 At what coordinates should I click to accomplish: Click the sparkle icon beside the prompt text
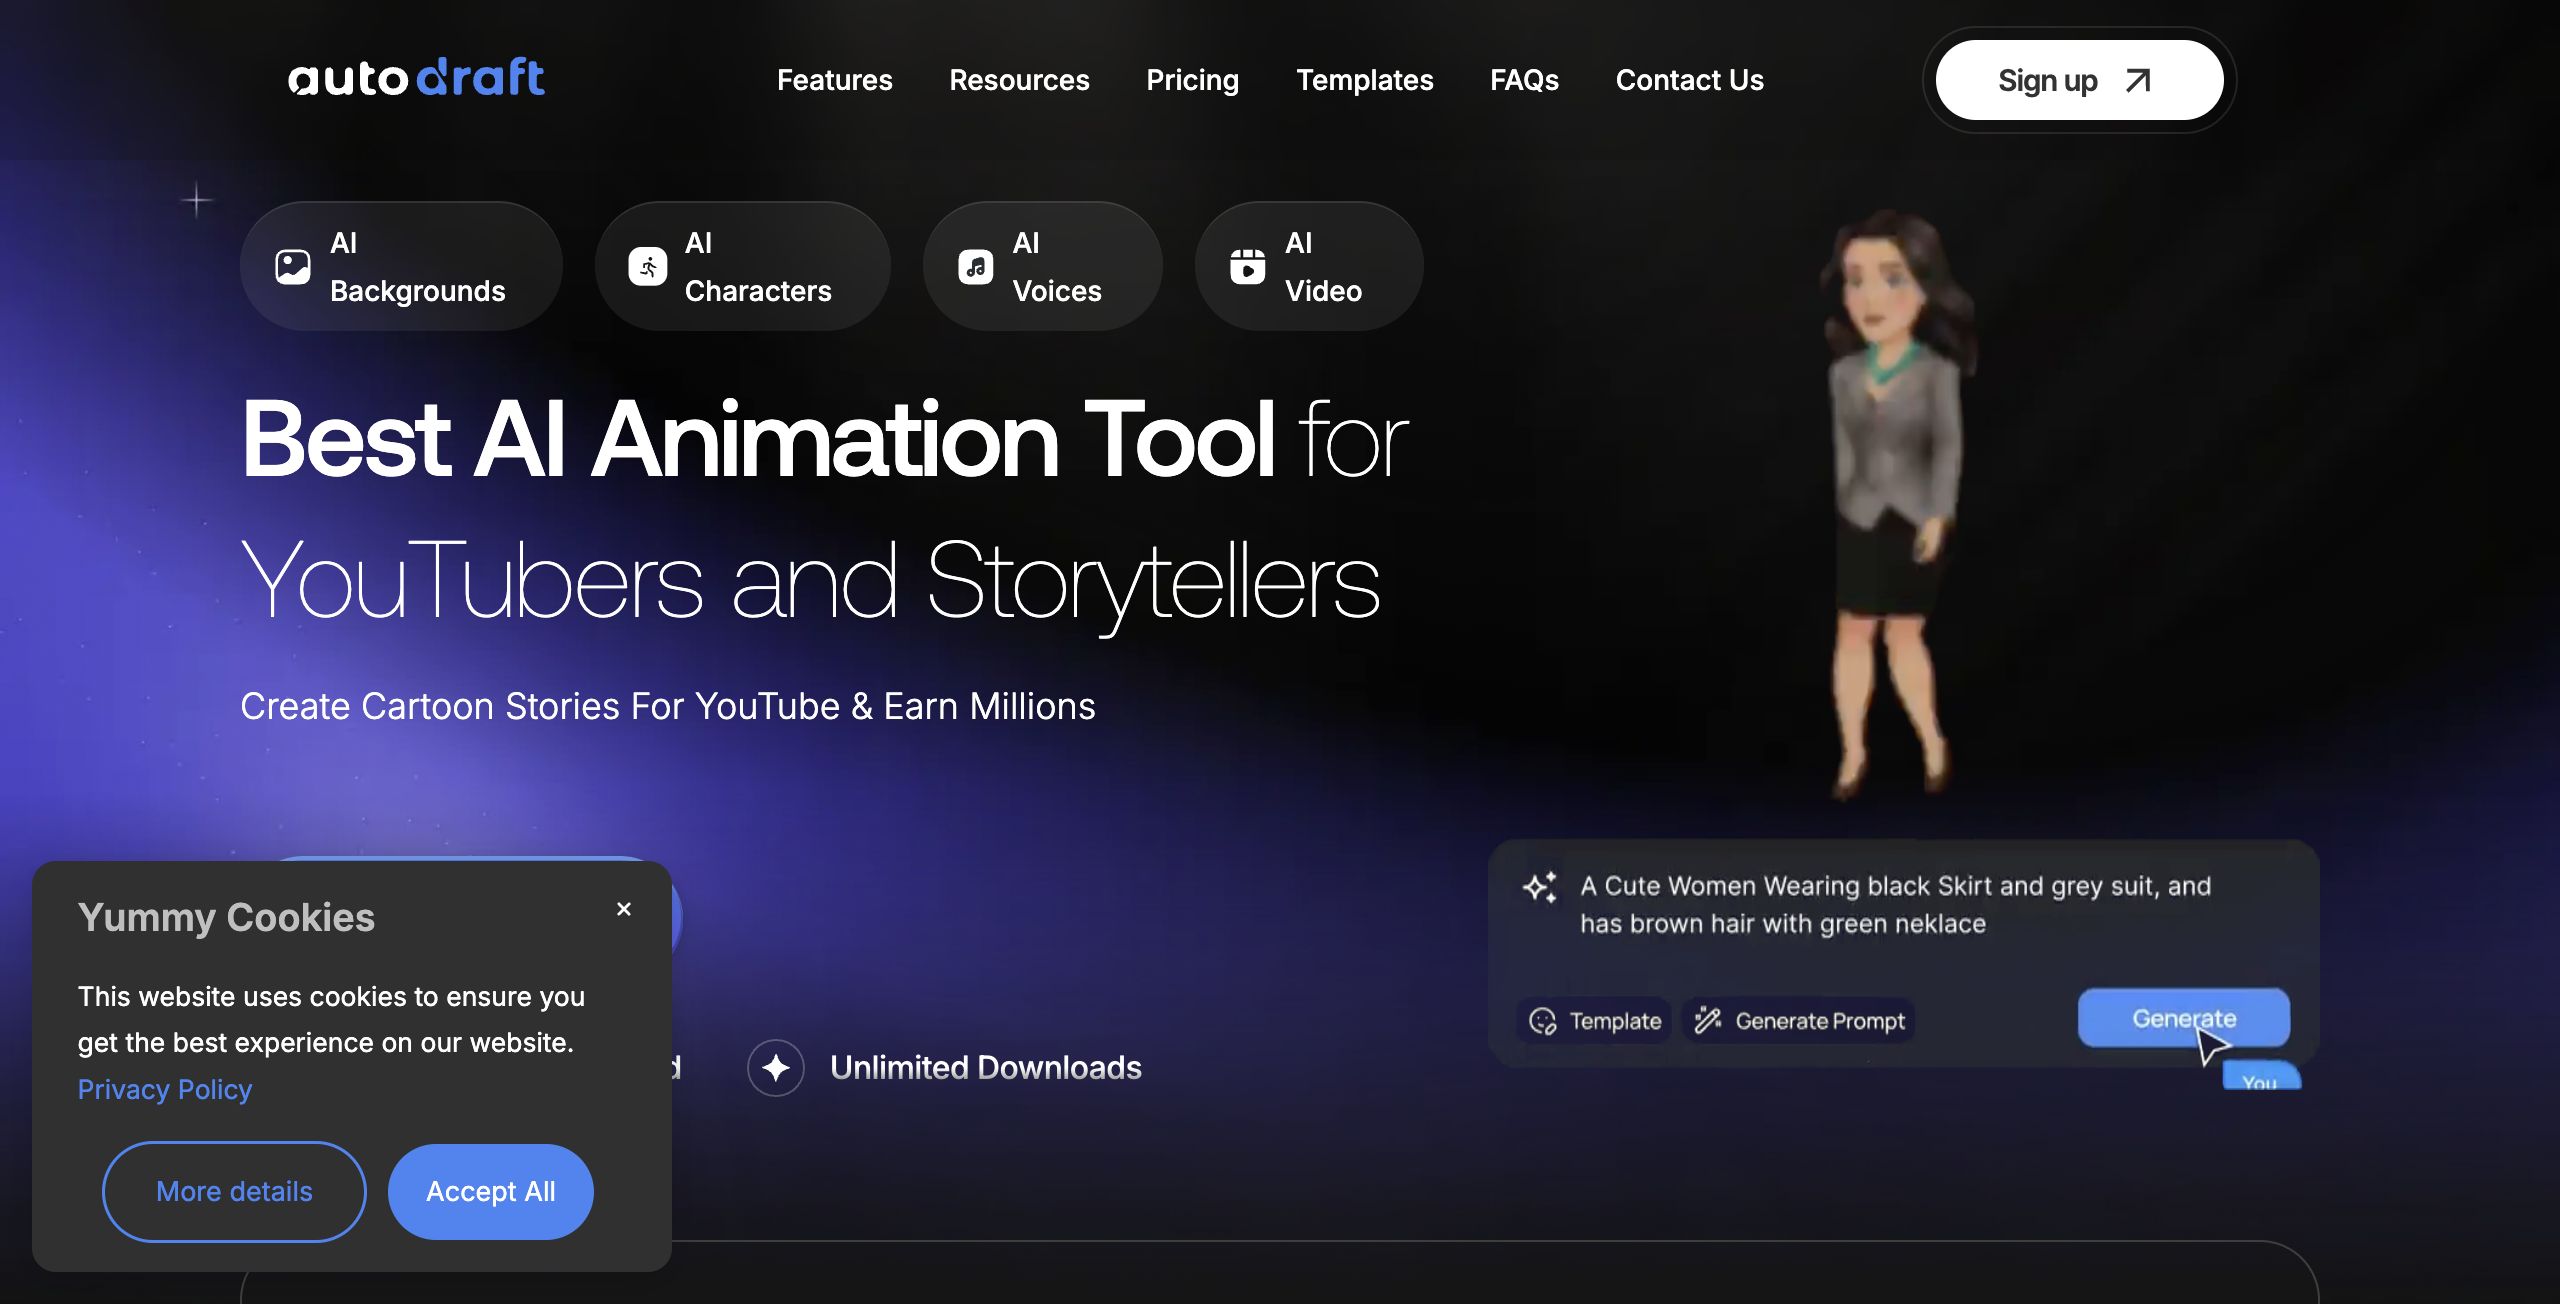1540,886
